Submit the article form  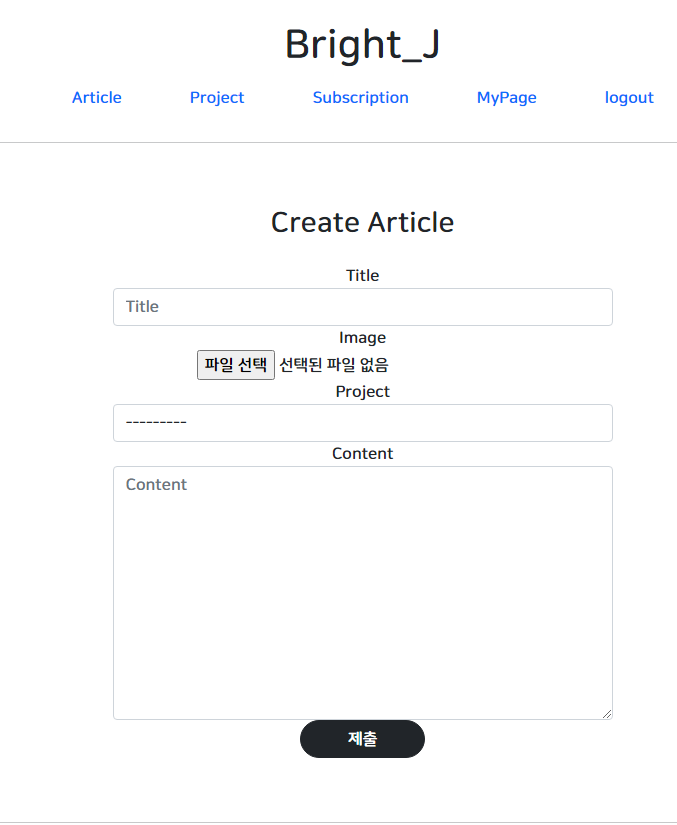(x=362, y=738)
